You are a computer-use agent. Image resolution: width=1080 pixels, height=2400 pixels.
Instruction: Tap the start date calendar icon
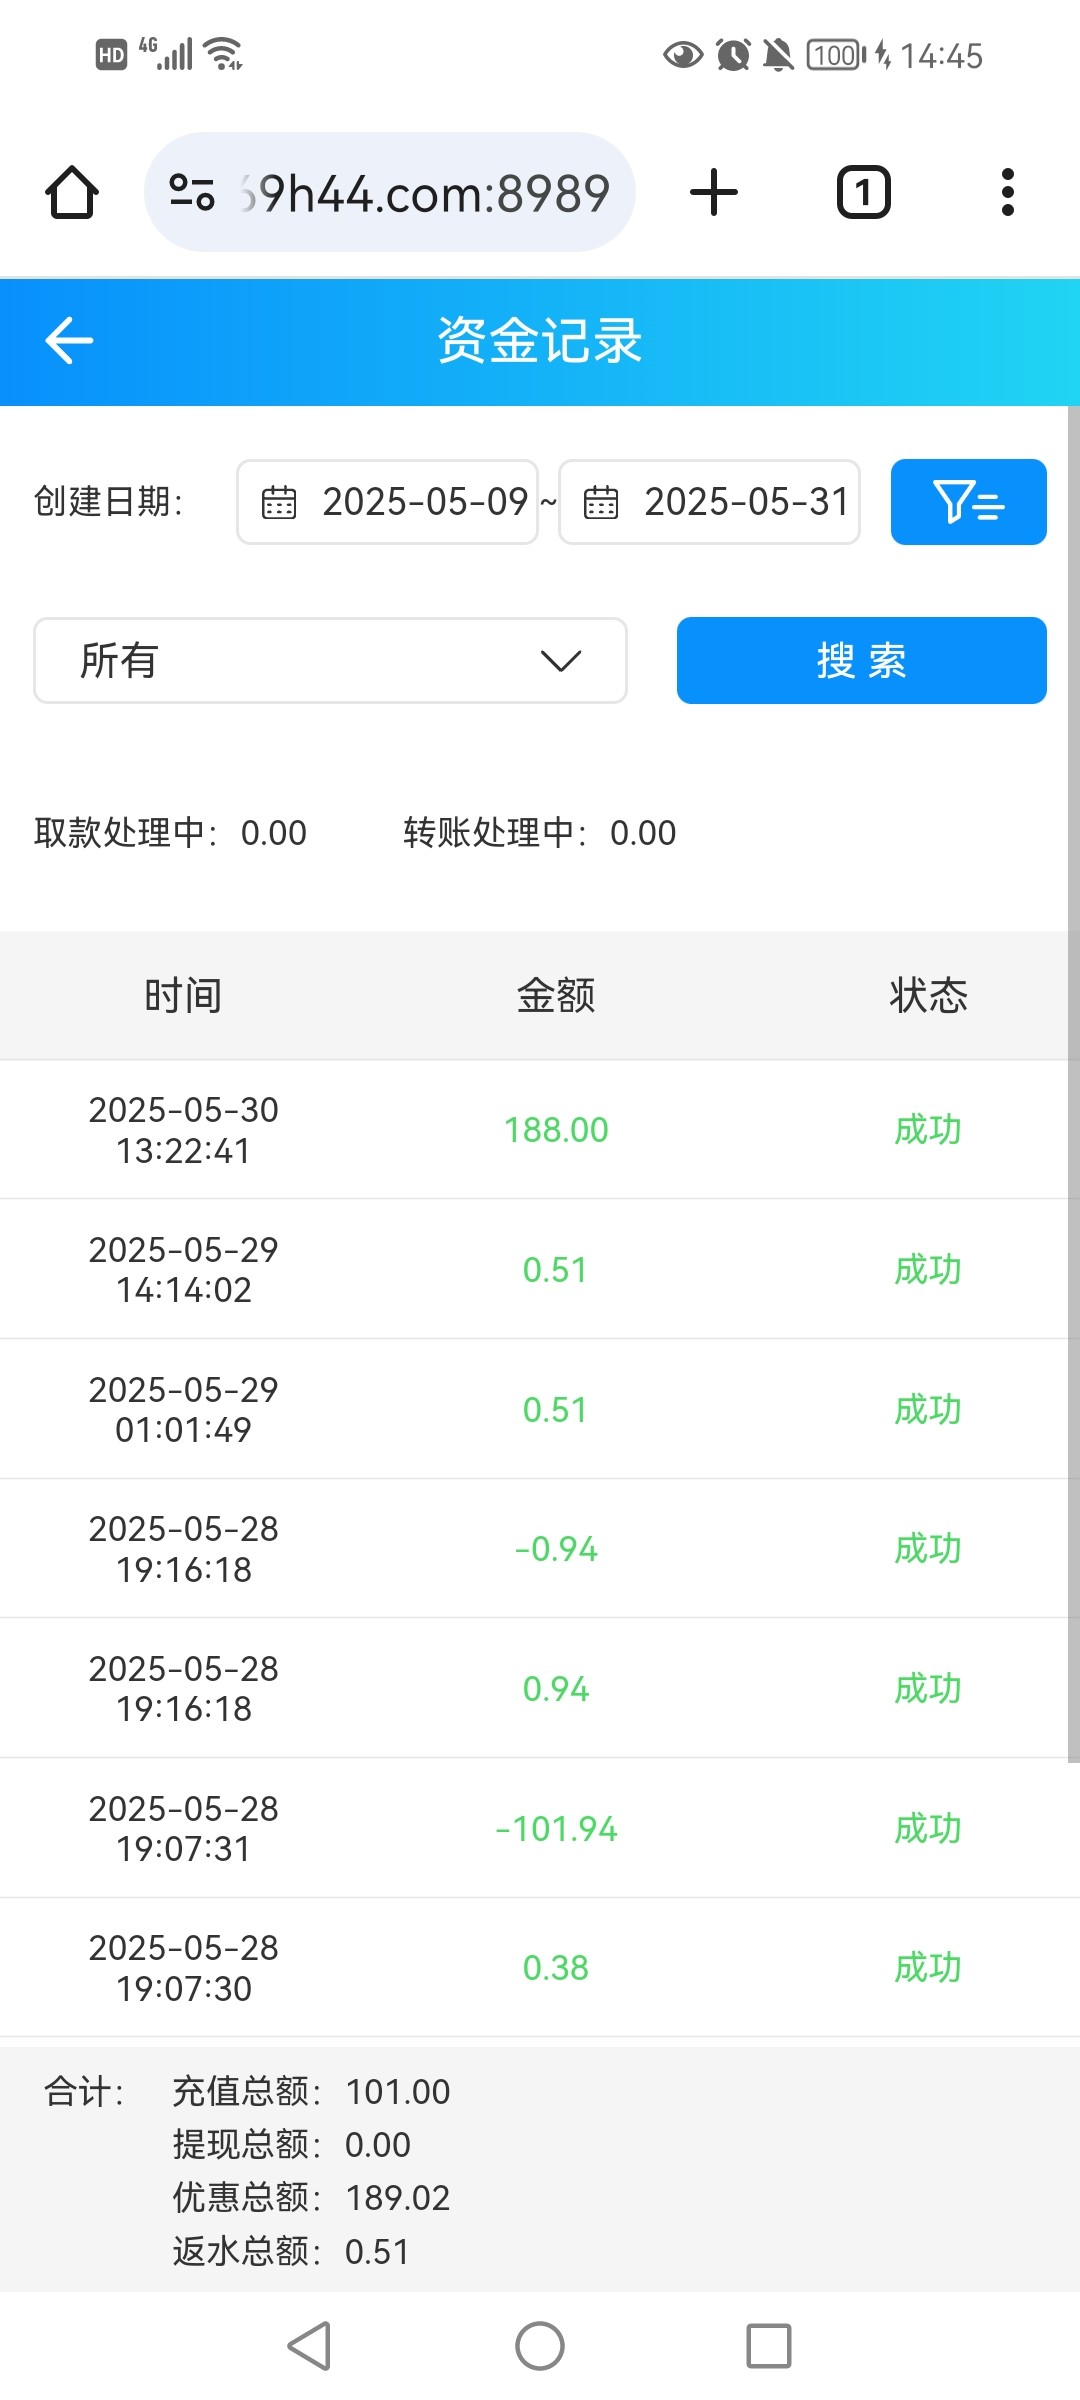pos(279,502)
